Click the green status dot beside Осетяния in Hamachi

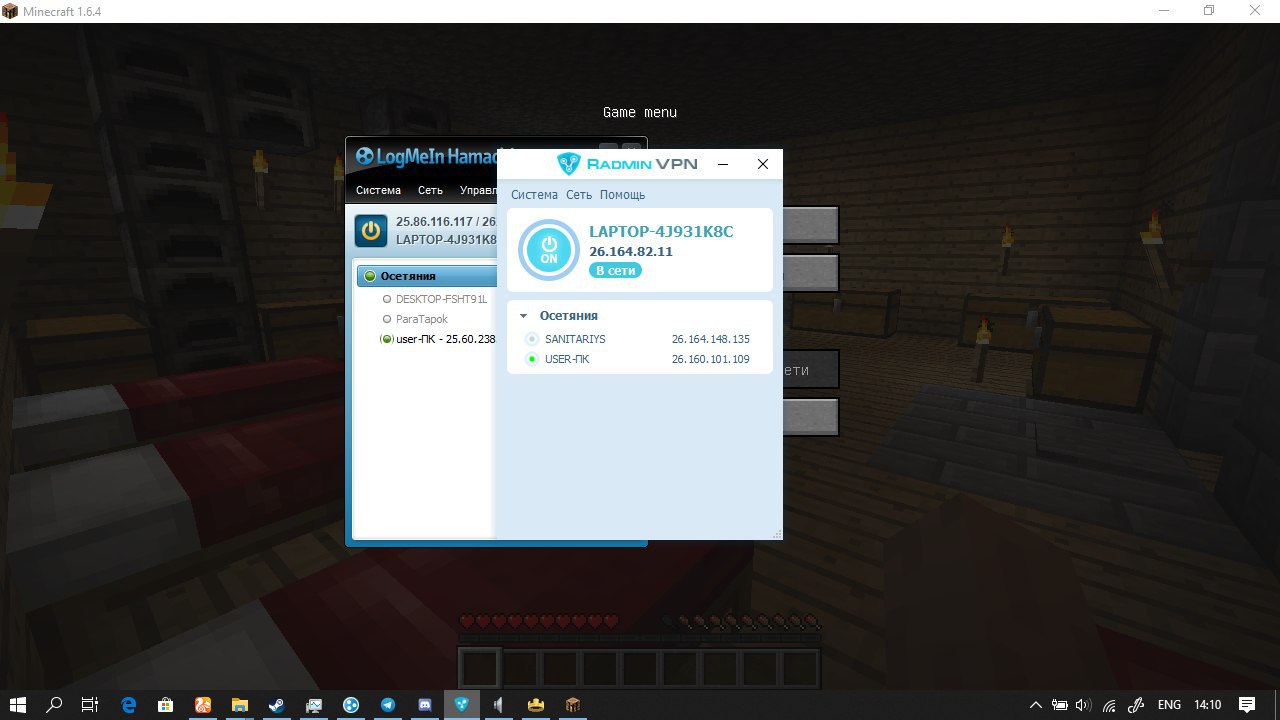369,276
